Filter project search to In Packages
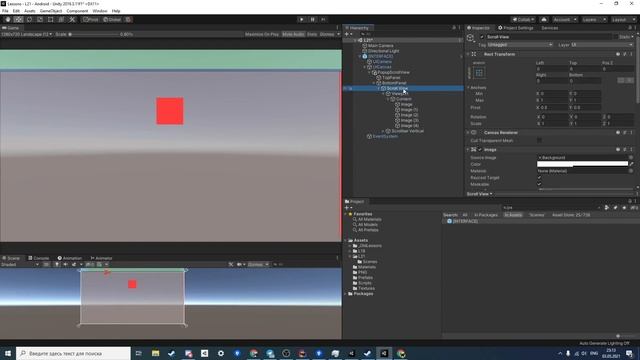This screenshot has width=640, height=360. 486,215
